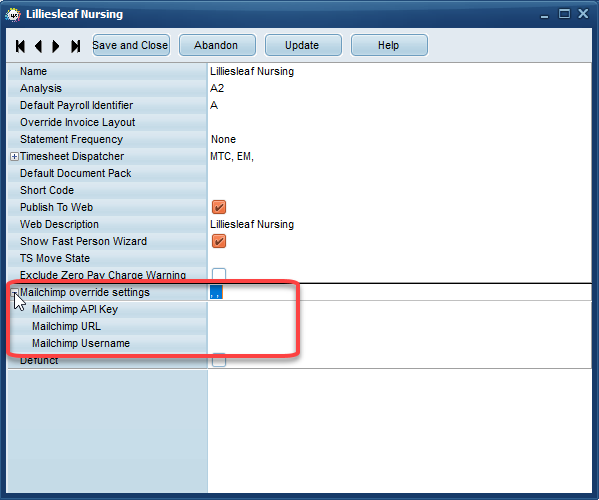Image resolution: width=599 pixels, height=500 pixels.
Task: Click the Lilliesleaf Nursing title bar app icon
Action: [x=13, y=15]
